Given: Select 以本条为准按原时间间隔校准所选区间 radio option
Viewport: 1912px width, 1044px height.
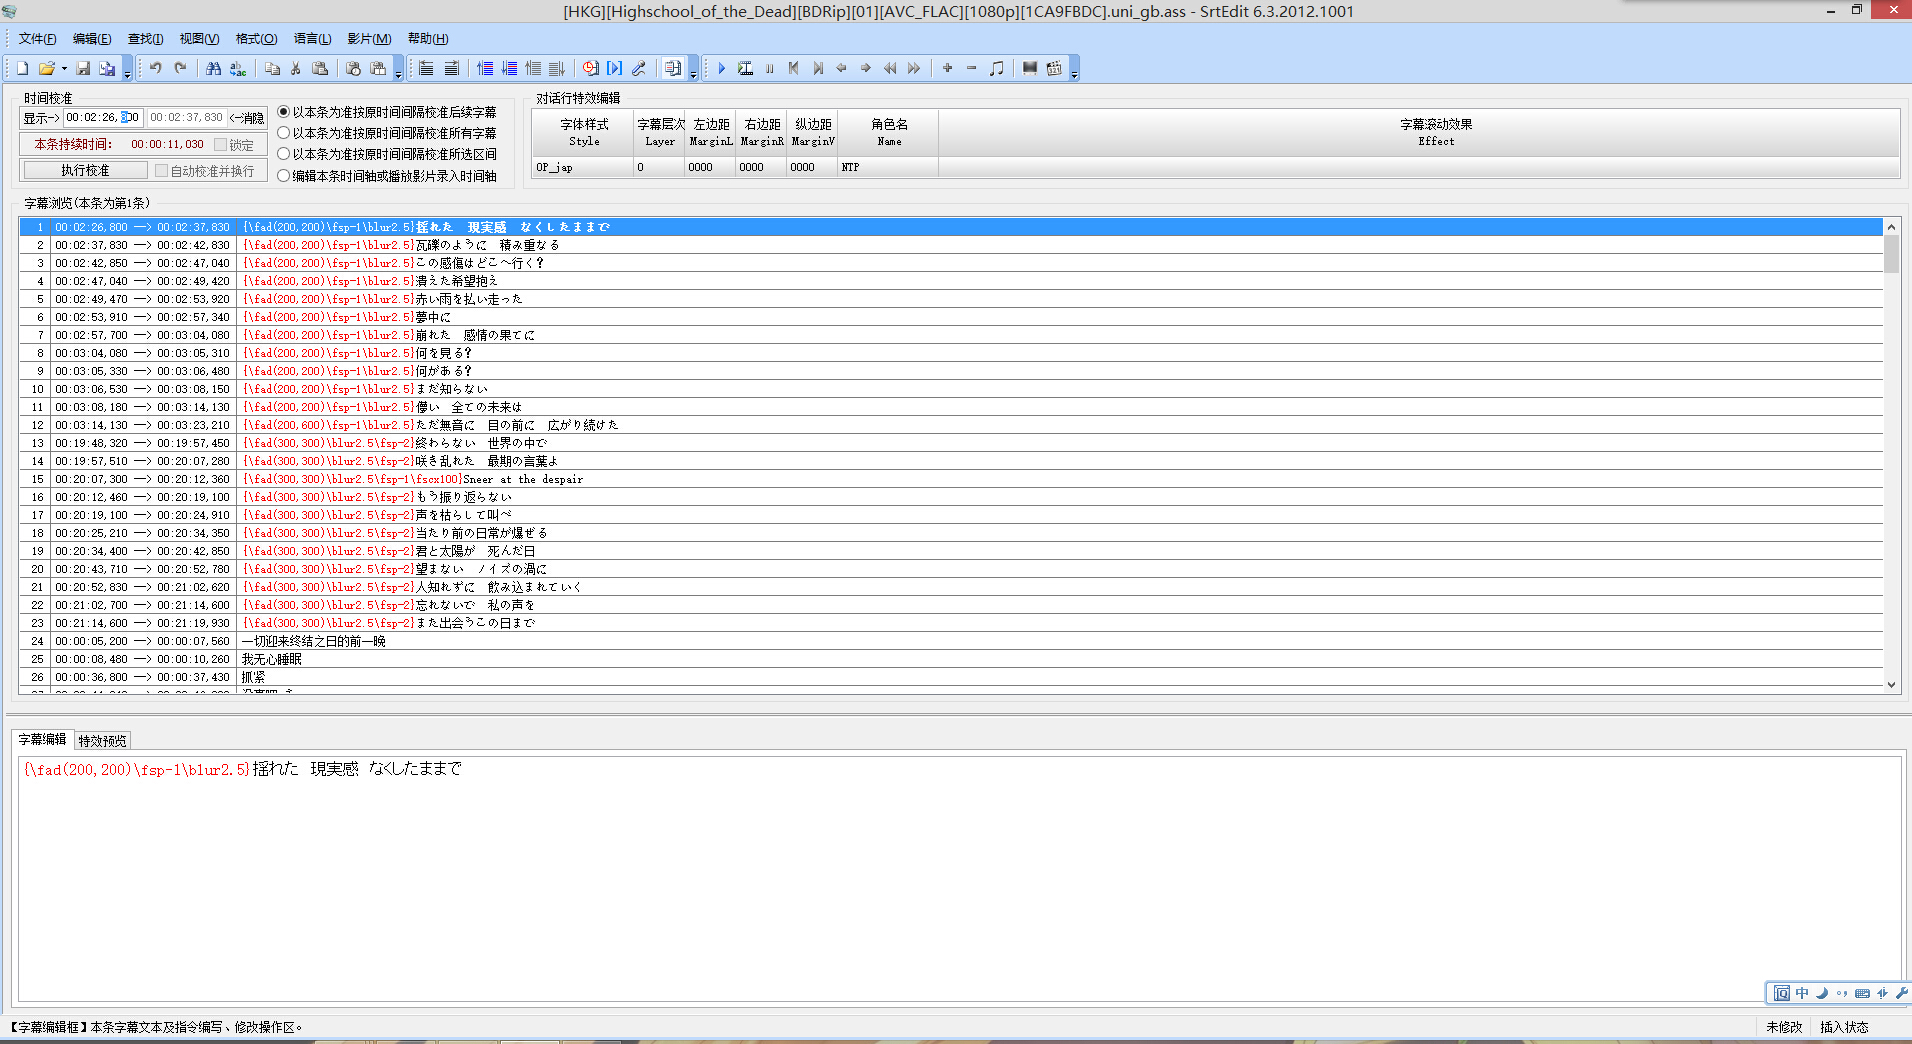Looking at the screenshot, I should tap(386, 154).
